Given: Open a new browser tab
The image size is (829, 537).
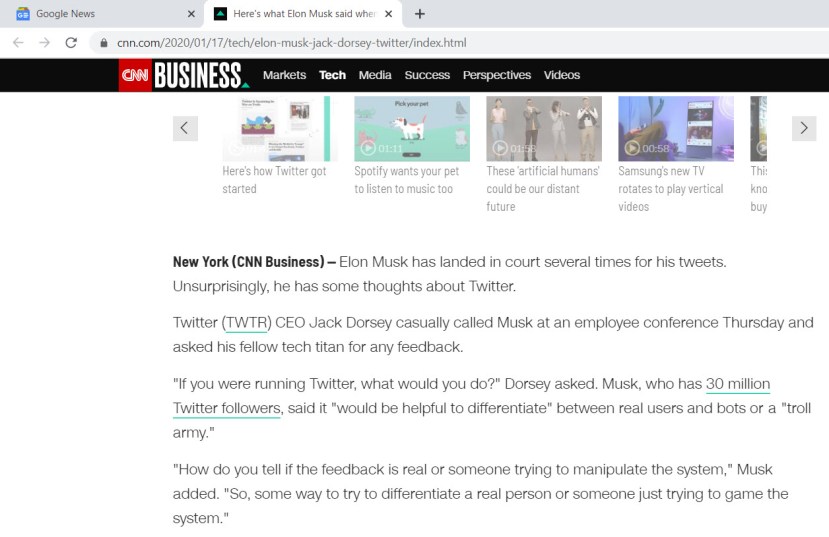Looking at the screenshot, I should pyautogui.click(x=420, y=14).
